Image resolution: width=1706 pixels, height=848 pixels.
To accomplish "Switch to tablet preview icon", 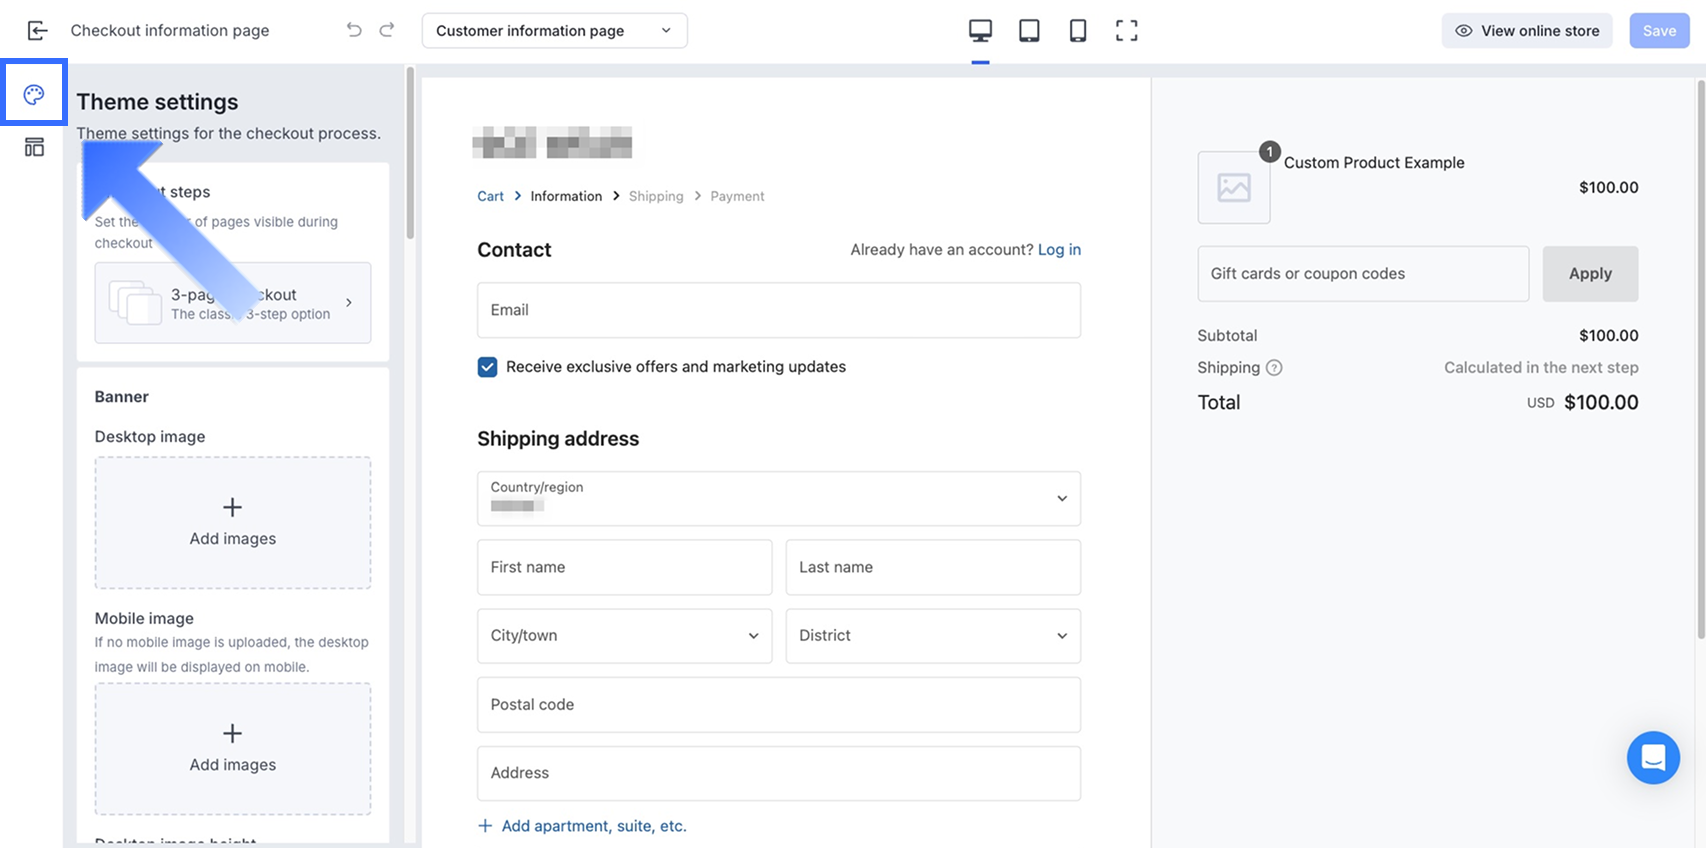I will [x=1029, y=31].
